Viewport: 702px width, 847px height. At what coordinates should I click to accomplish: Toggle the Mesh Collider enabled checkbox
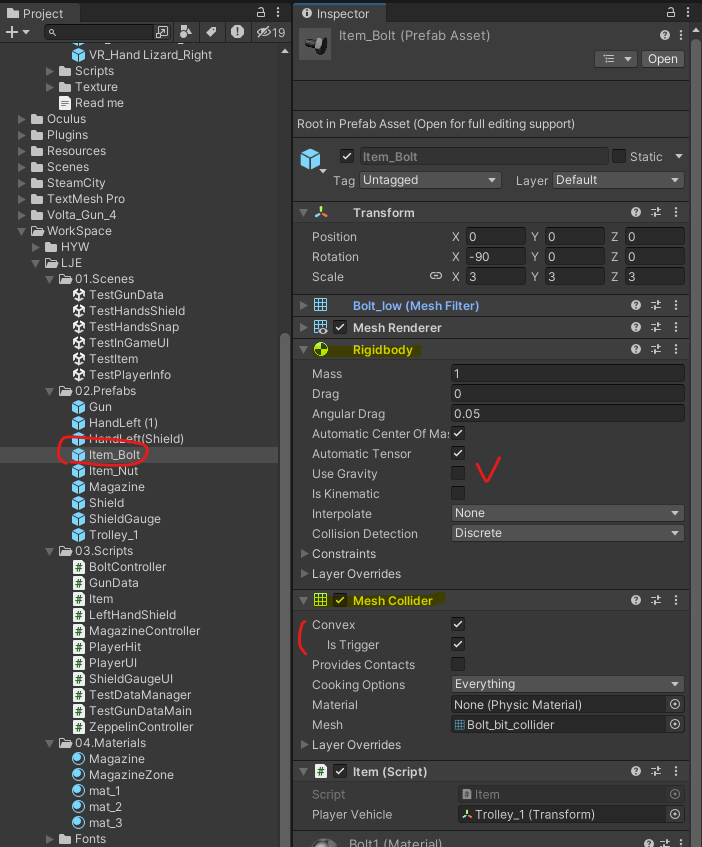tap(340, 600)
